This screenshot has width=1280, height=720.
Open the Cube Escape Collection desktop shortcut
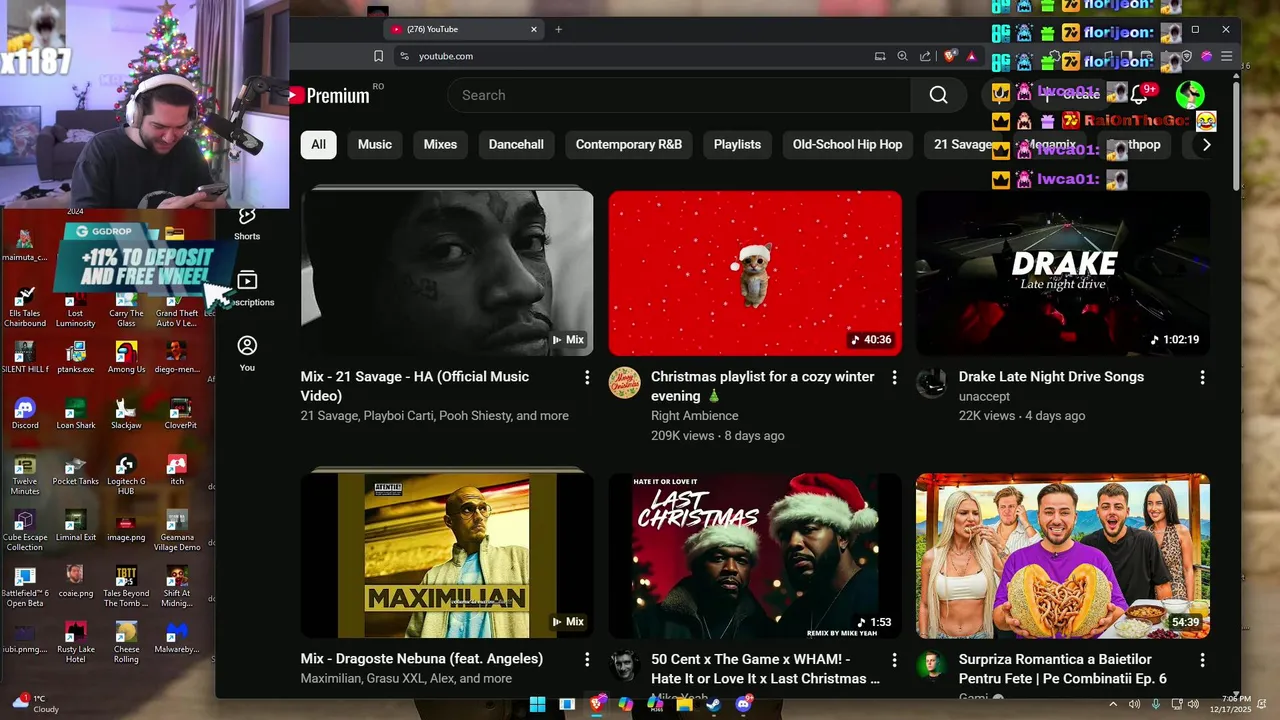click(x=25, y=531)
